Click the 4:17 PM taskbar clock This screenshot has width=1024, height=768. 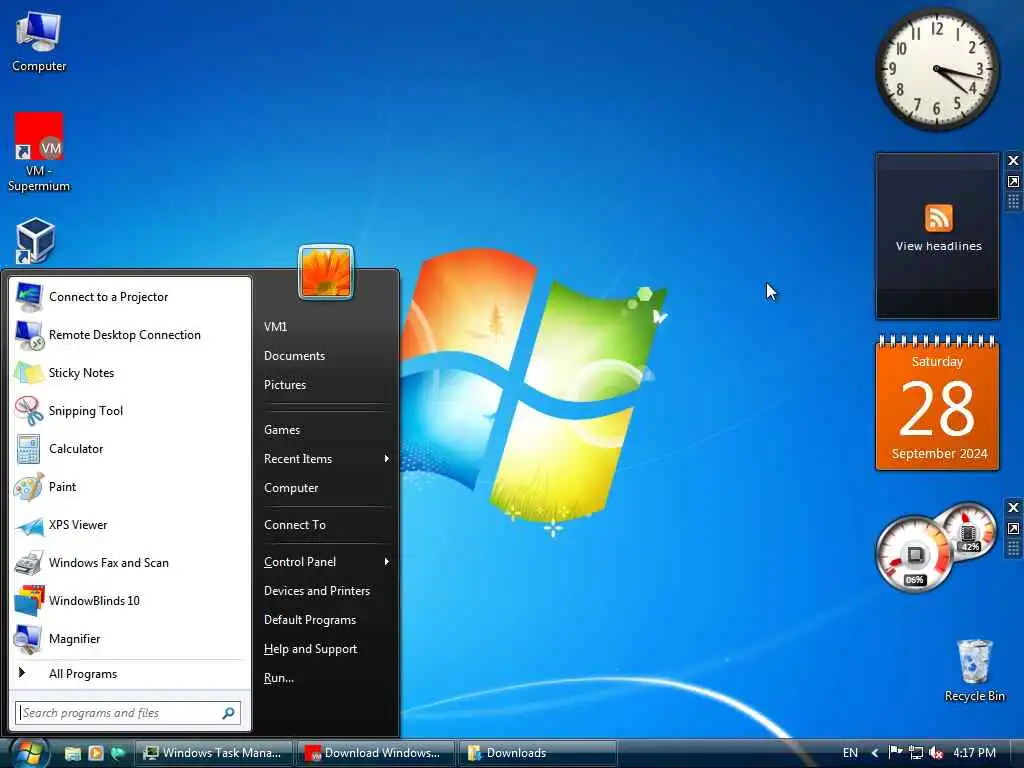pyautogui.click(x=974, y=753)
